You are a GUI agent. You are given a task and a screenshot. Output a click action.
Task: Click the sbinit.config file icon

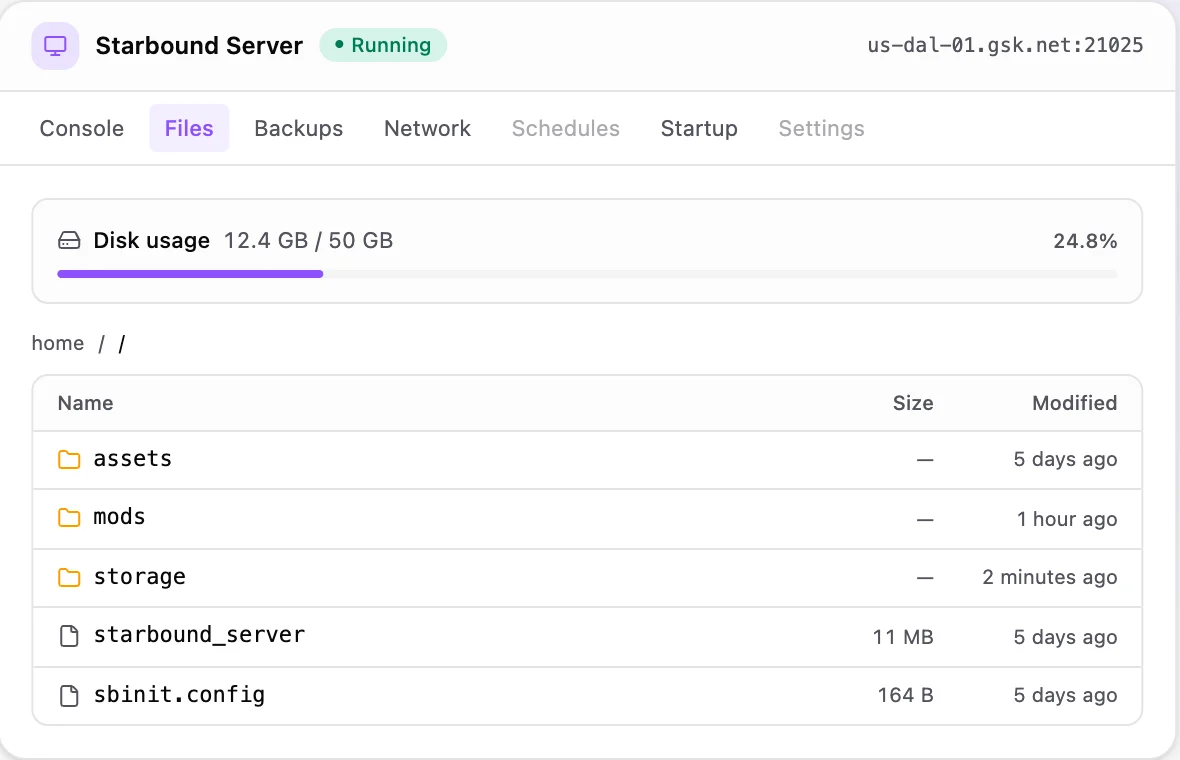69,695
